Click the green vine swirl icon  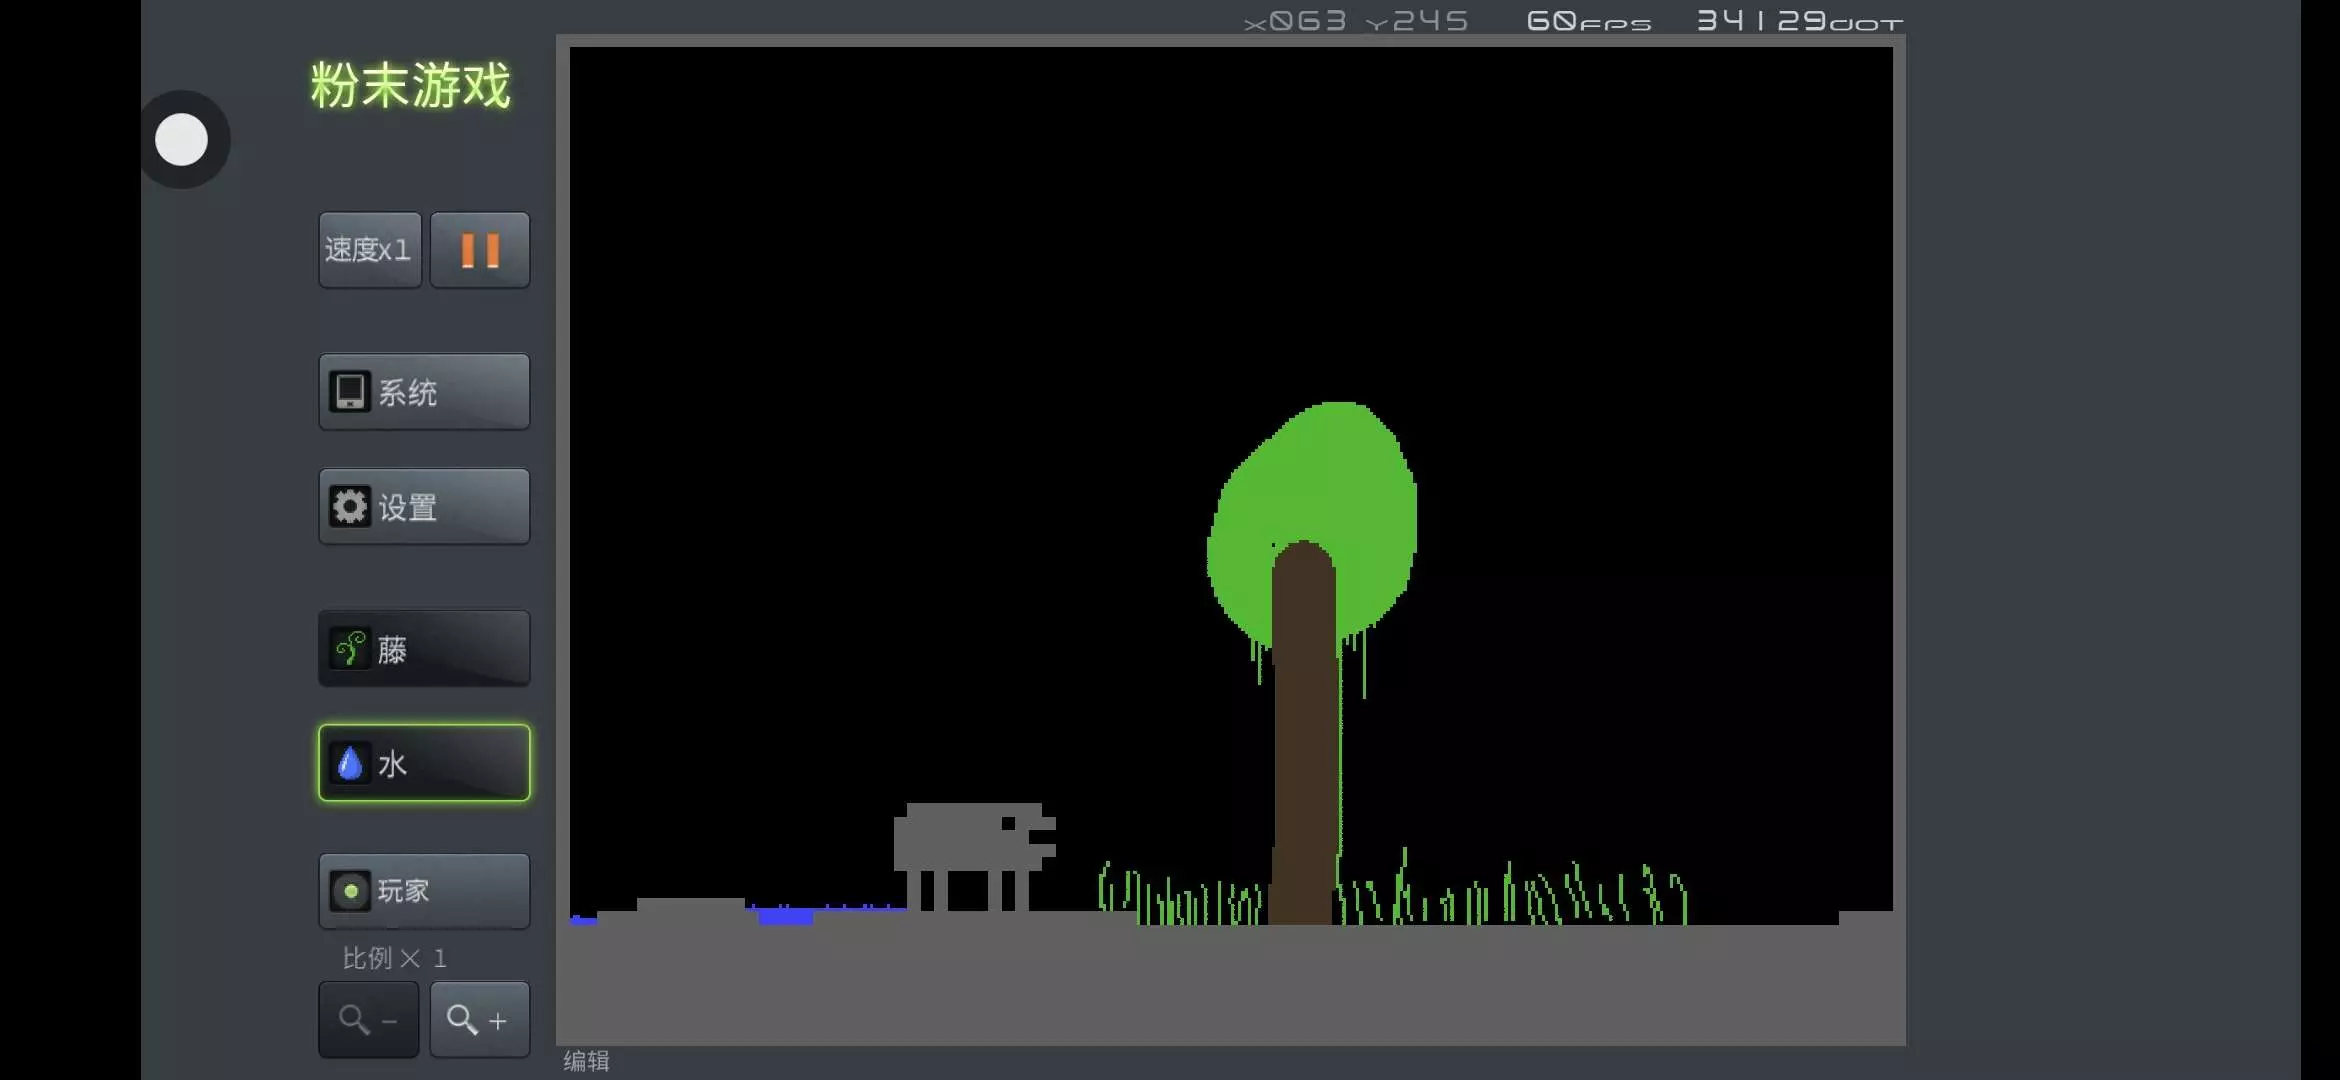pyautogui.click(x=350, y=649)
